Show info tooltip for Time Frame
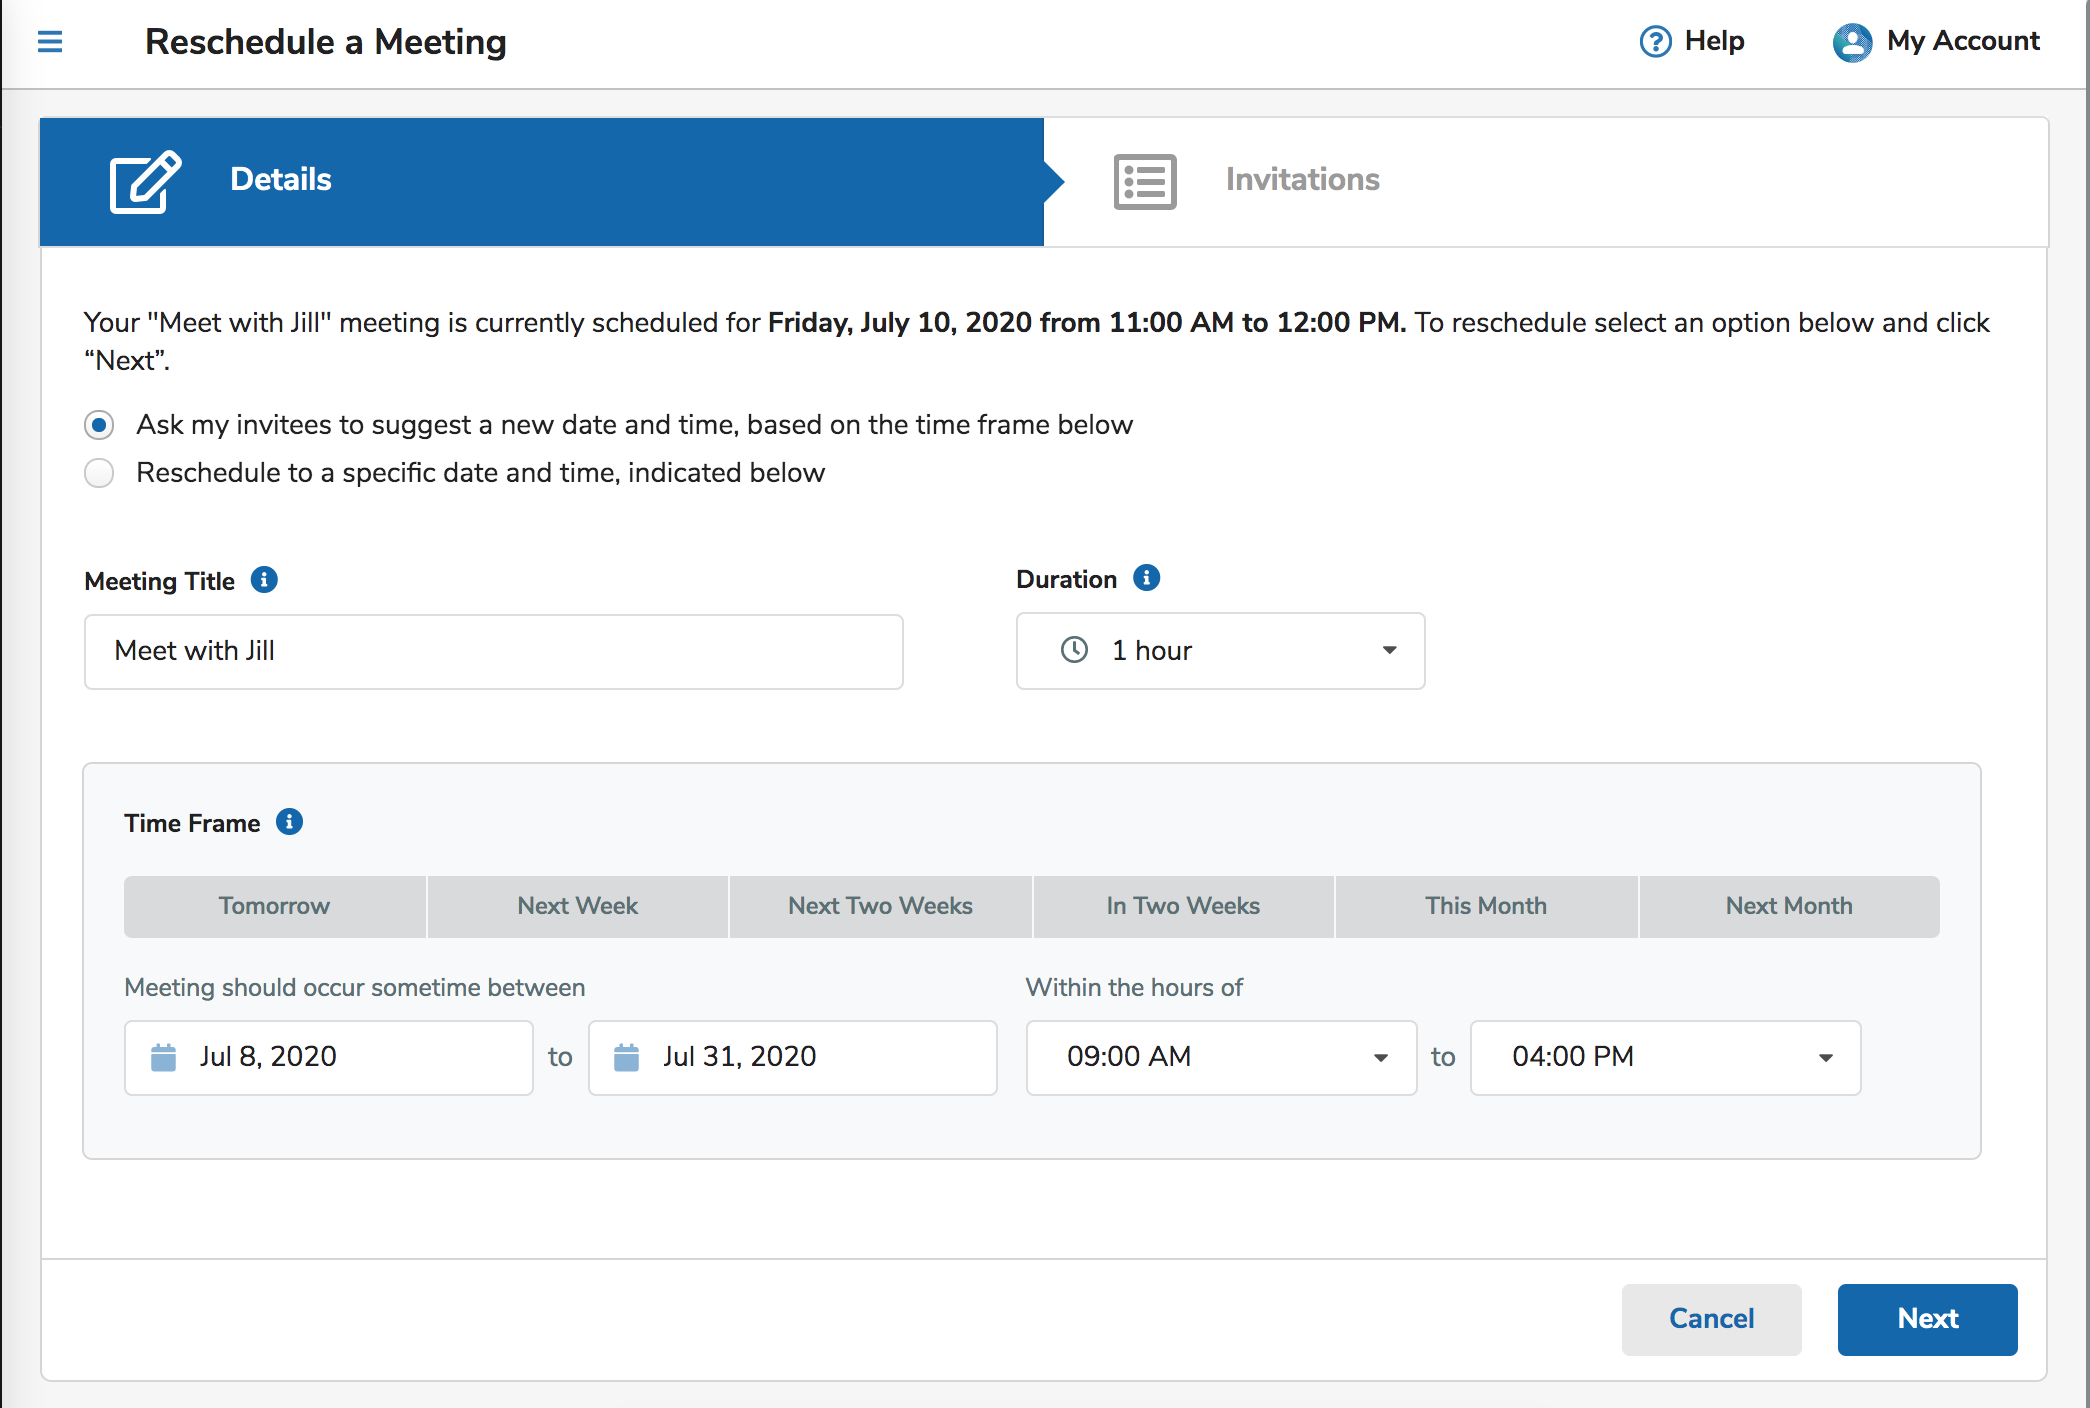The image size is (2090, 1408). [x=289, y=822]
